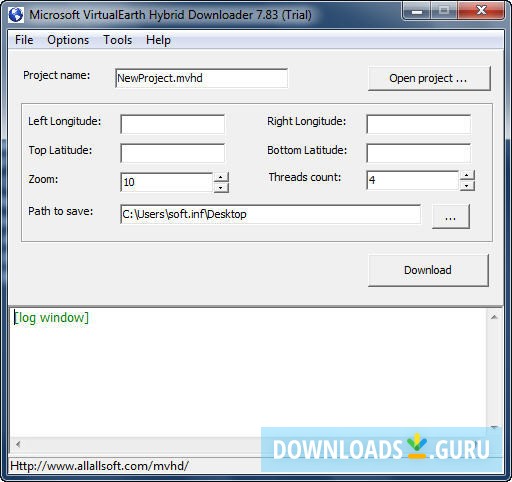Click the Threads count value field
The height and width of the screenshot is (482, 512).
pos(412,180)
